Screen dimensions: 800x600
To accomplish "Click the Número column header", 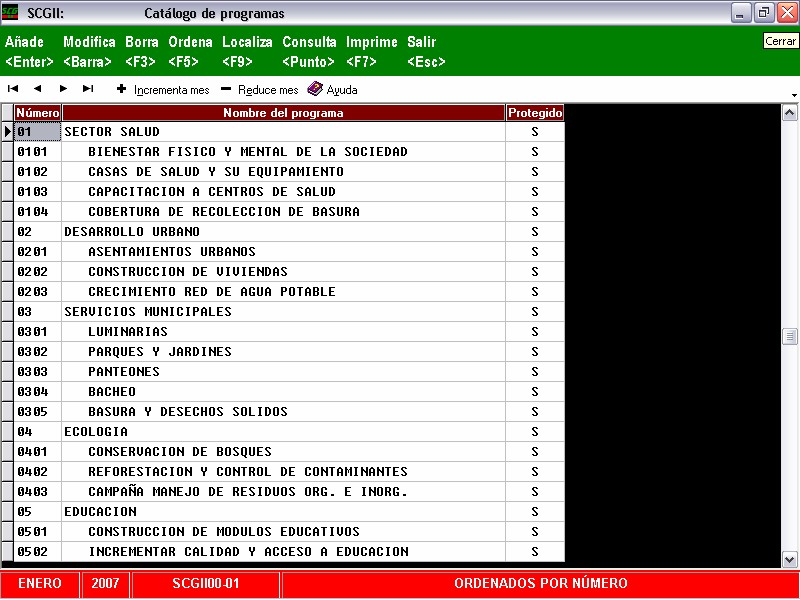I will coord(38,113).
